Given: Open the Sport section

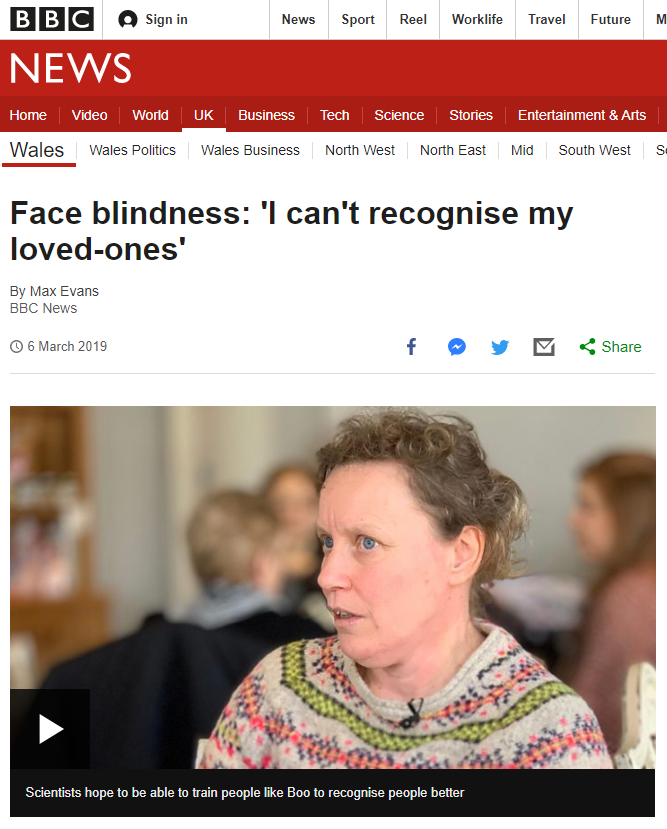Looking at the screenshot, I should point(358,20).
